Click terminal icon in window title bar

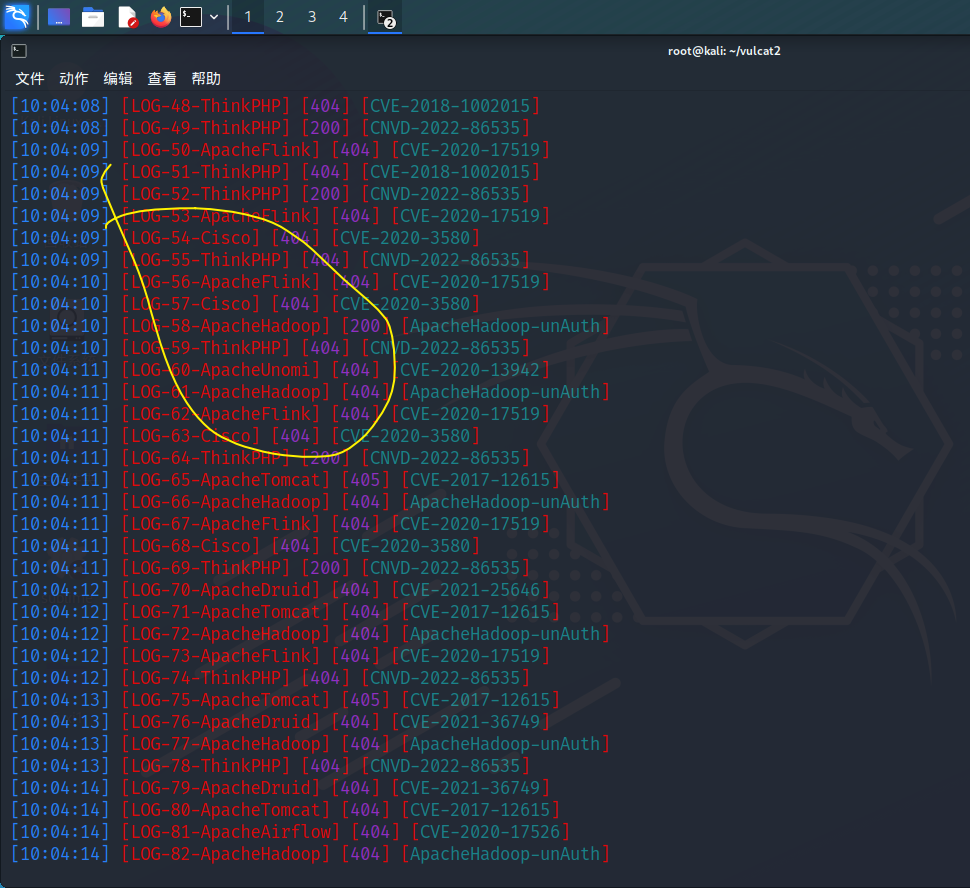click(19, 51)
